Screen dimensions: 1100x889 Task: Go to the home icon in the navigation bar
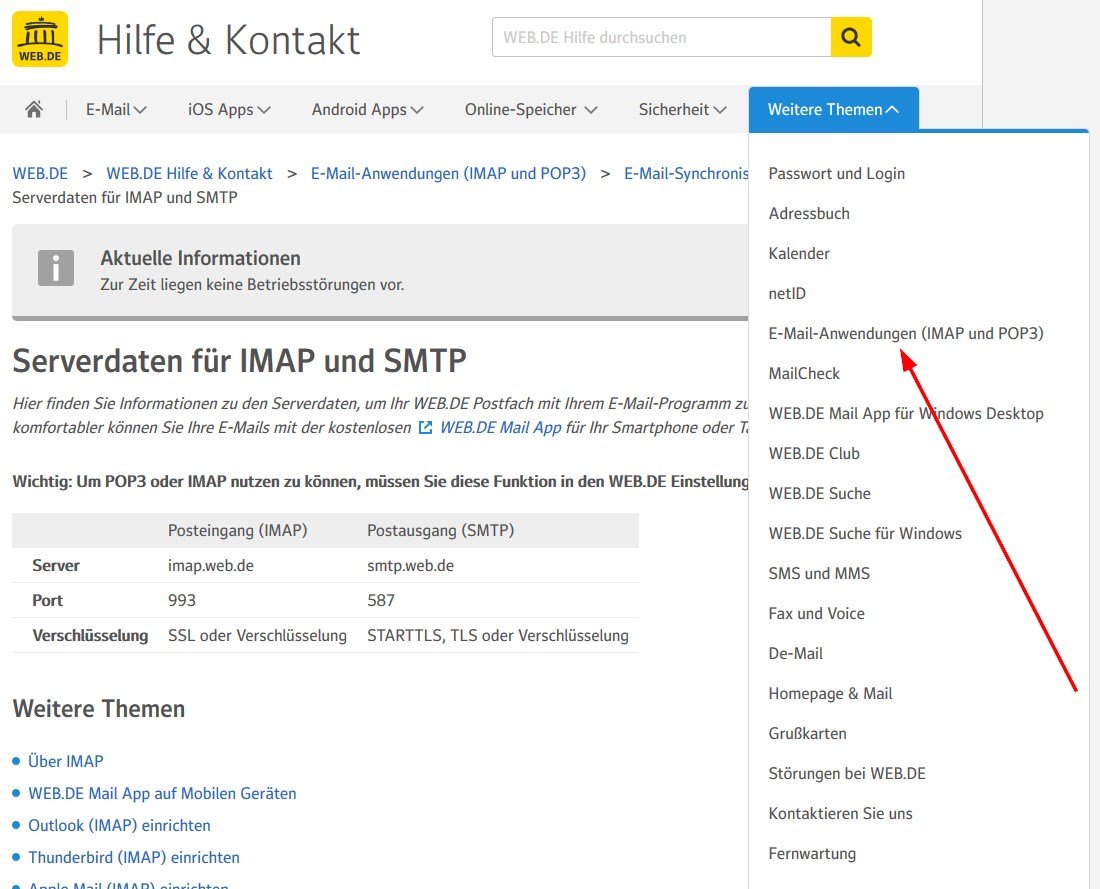pos(34,109)
